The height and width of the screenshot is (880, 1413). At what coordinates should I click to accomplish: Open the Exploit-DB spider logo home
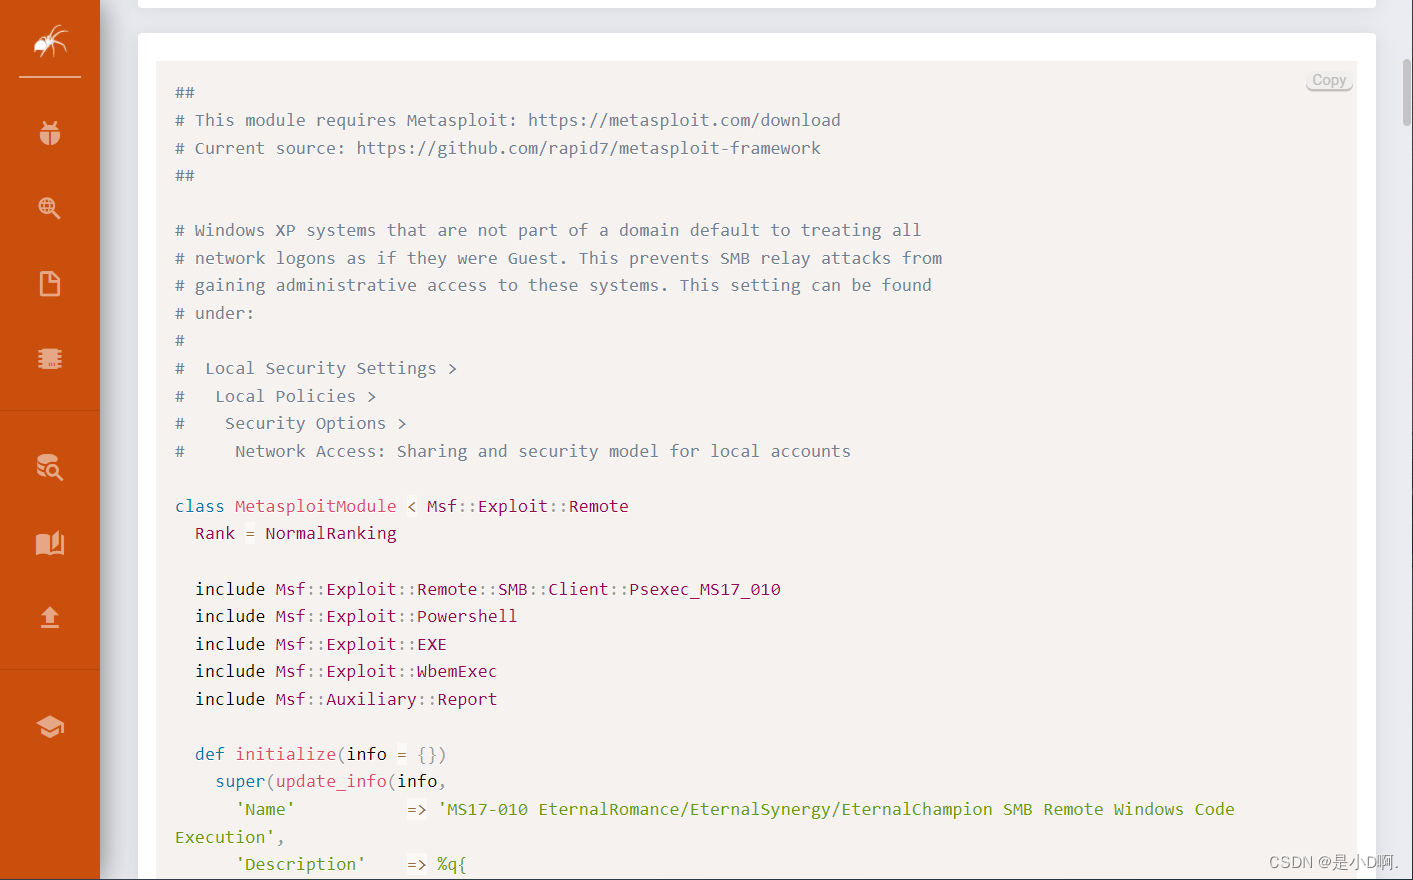[50, 42]
